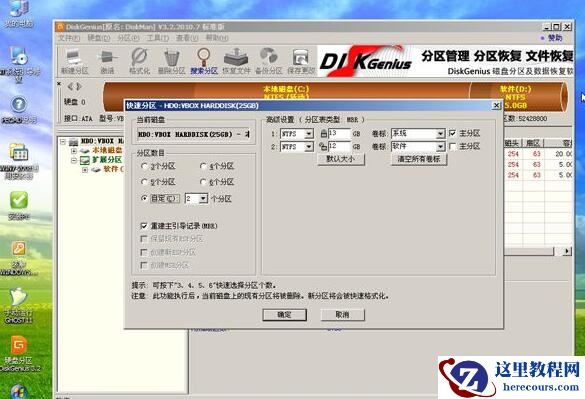This screenshot has height=399, width=585.
Task: Toggle 主分区 checkbox for partition 2
Action: tap(453, 146)
